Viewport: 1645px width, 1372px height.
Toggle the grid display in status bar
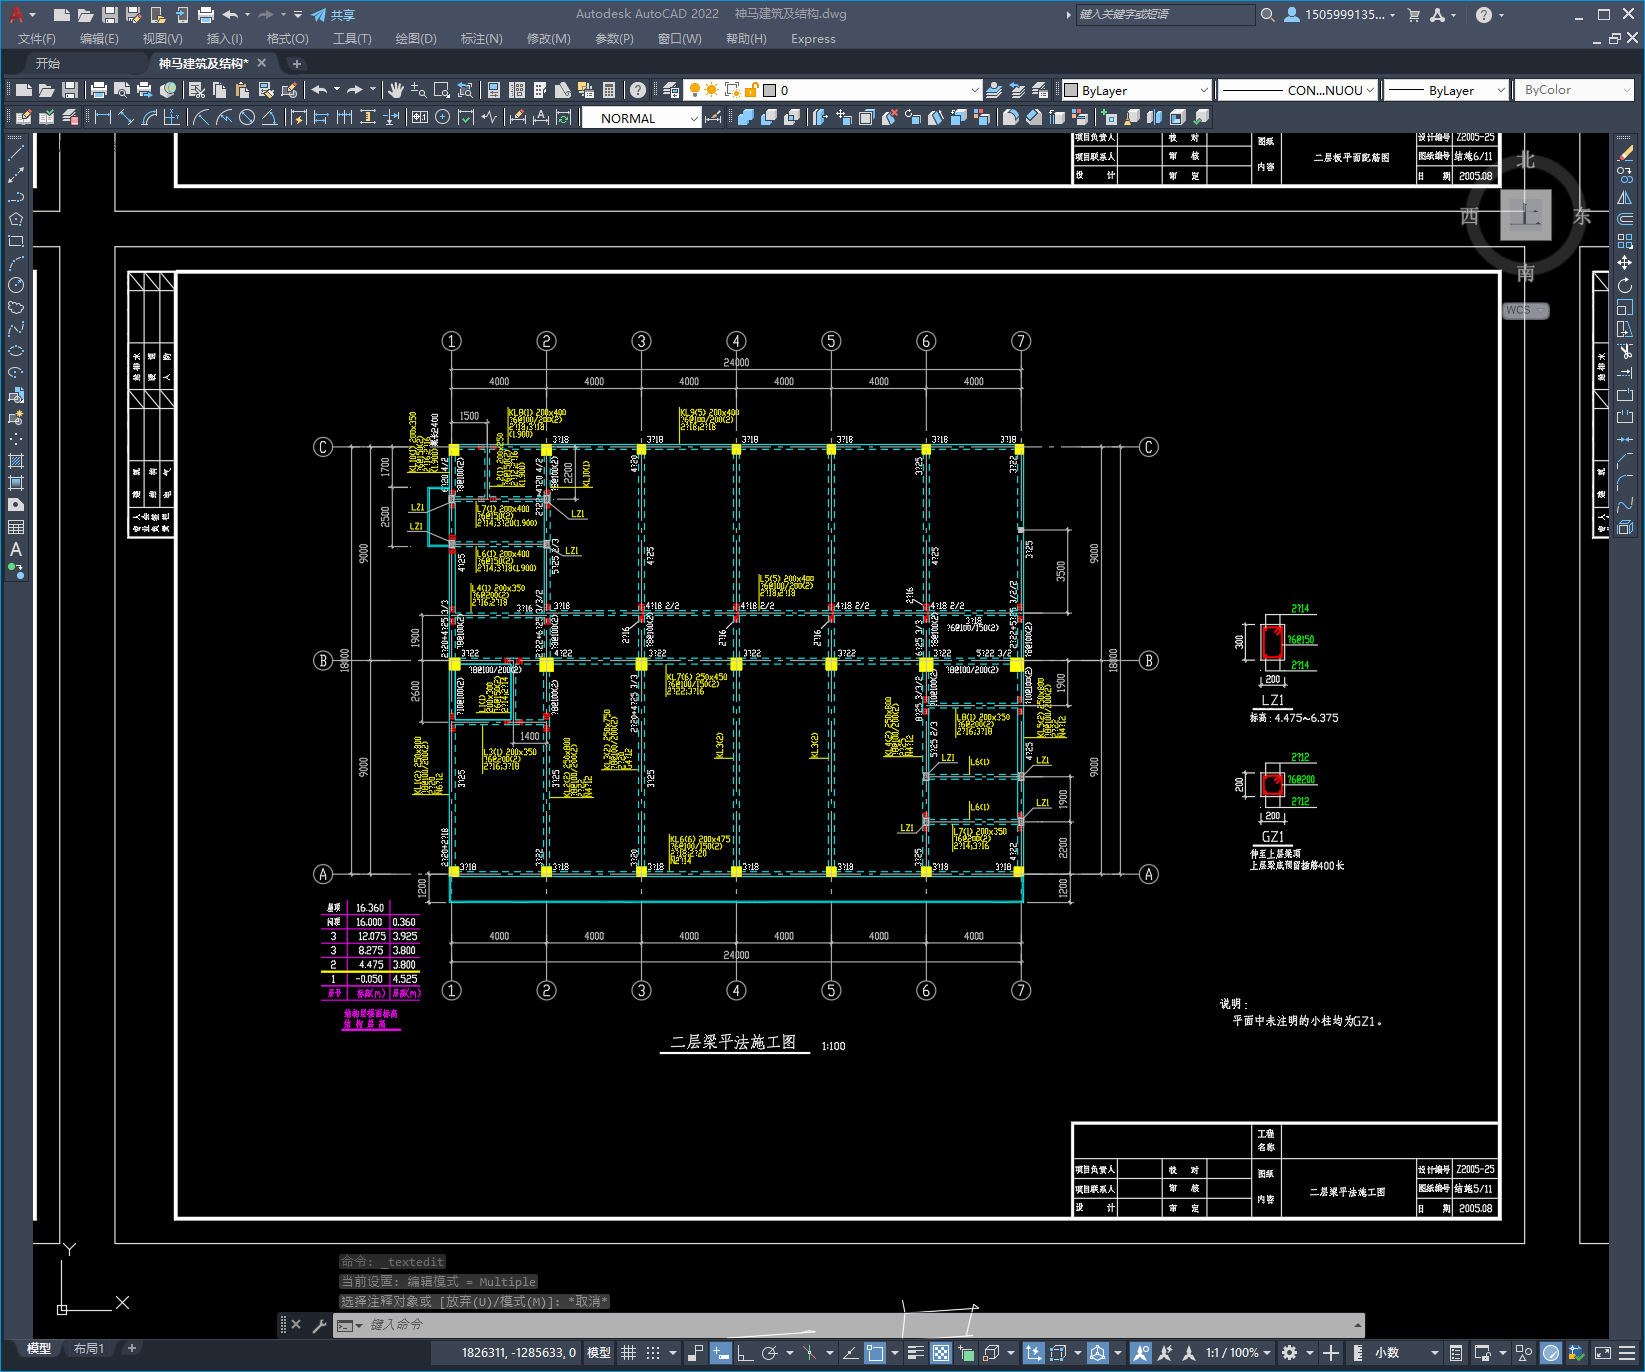[x=628, y=1353]
